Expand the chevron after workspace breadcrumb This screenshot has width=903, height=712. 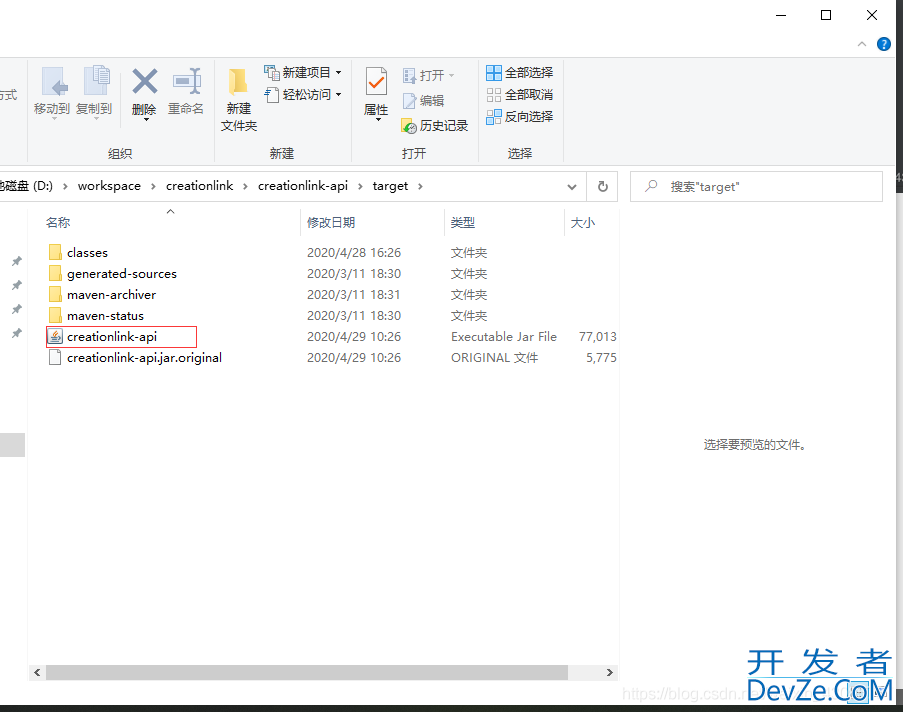tap(153, 187)
